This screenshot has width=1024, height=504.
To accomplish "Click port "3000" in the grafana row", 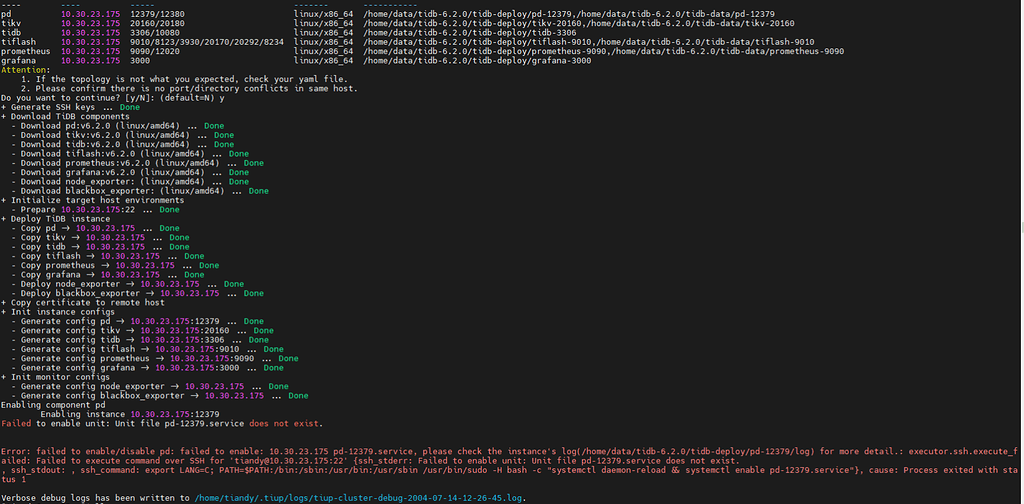I will [140, 61].
